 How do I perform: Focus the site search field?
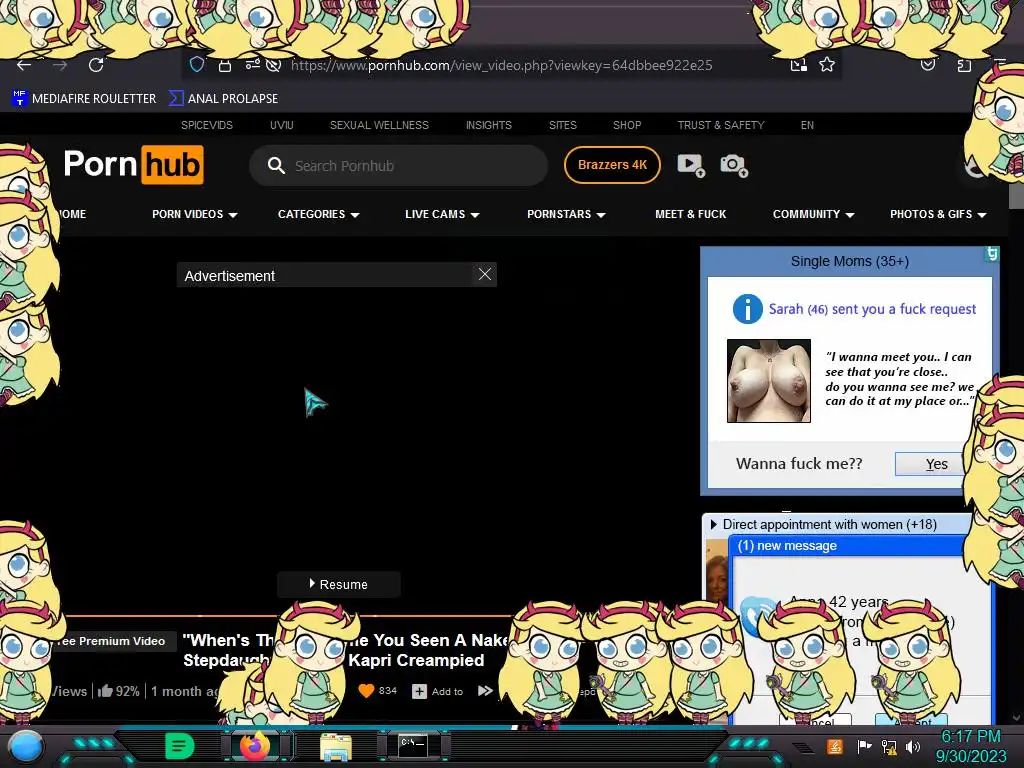point(398,166)
